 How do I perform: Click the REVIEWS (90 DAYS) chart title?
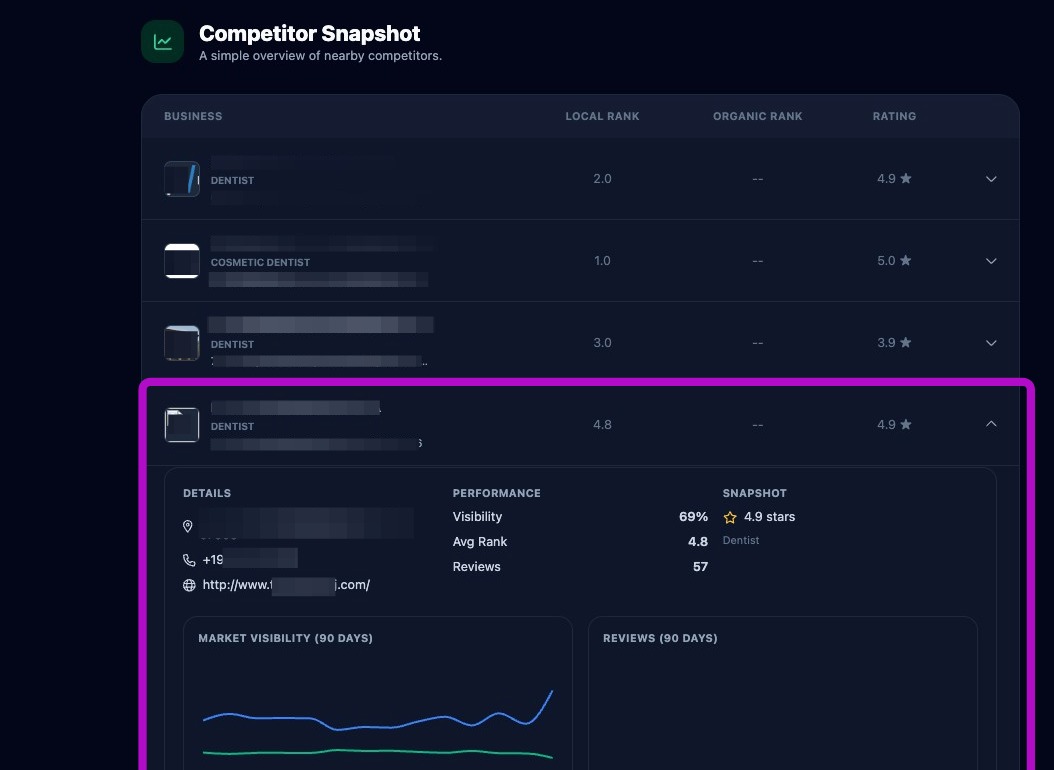coord(660,638)
